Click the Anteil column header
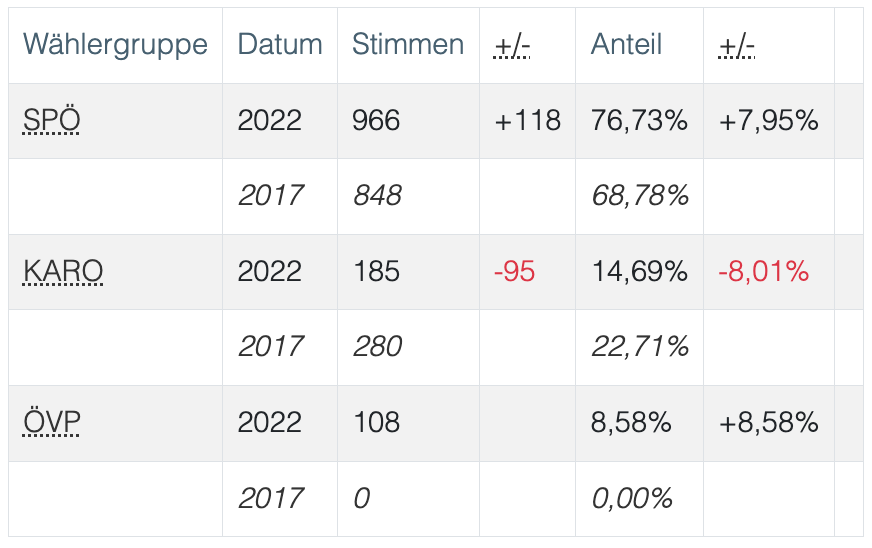 point(627,45)
